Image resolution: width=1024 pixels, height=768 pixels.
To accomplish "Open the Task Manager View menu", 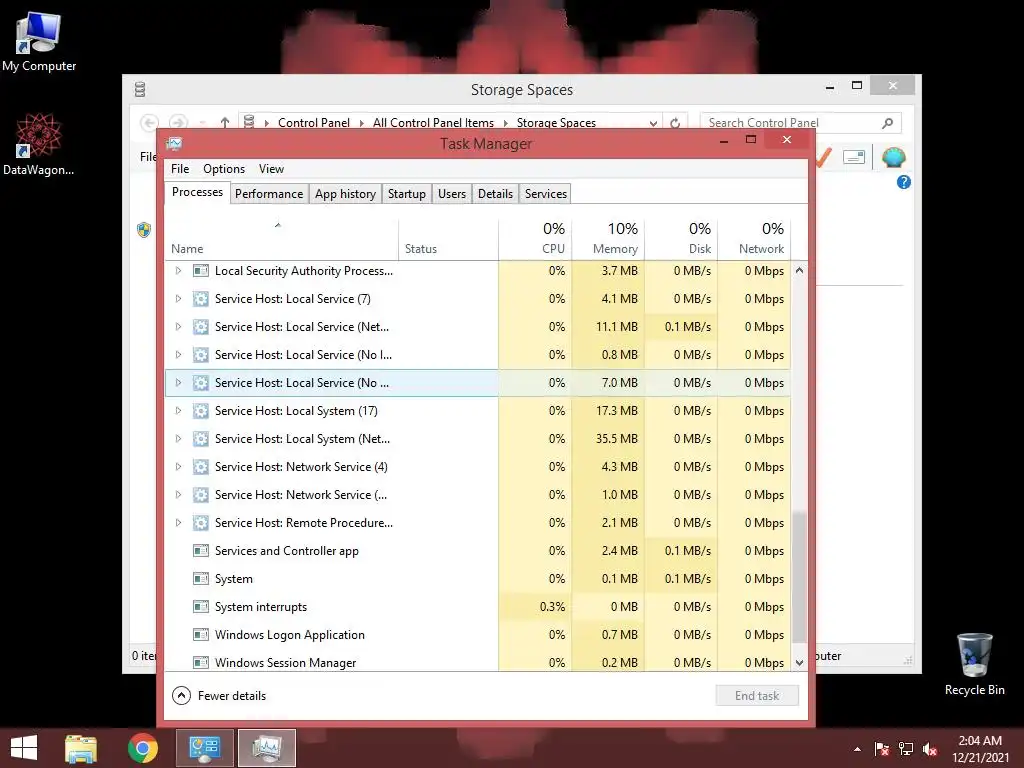I will click(271, 168).
